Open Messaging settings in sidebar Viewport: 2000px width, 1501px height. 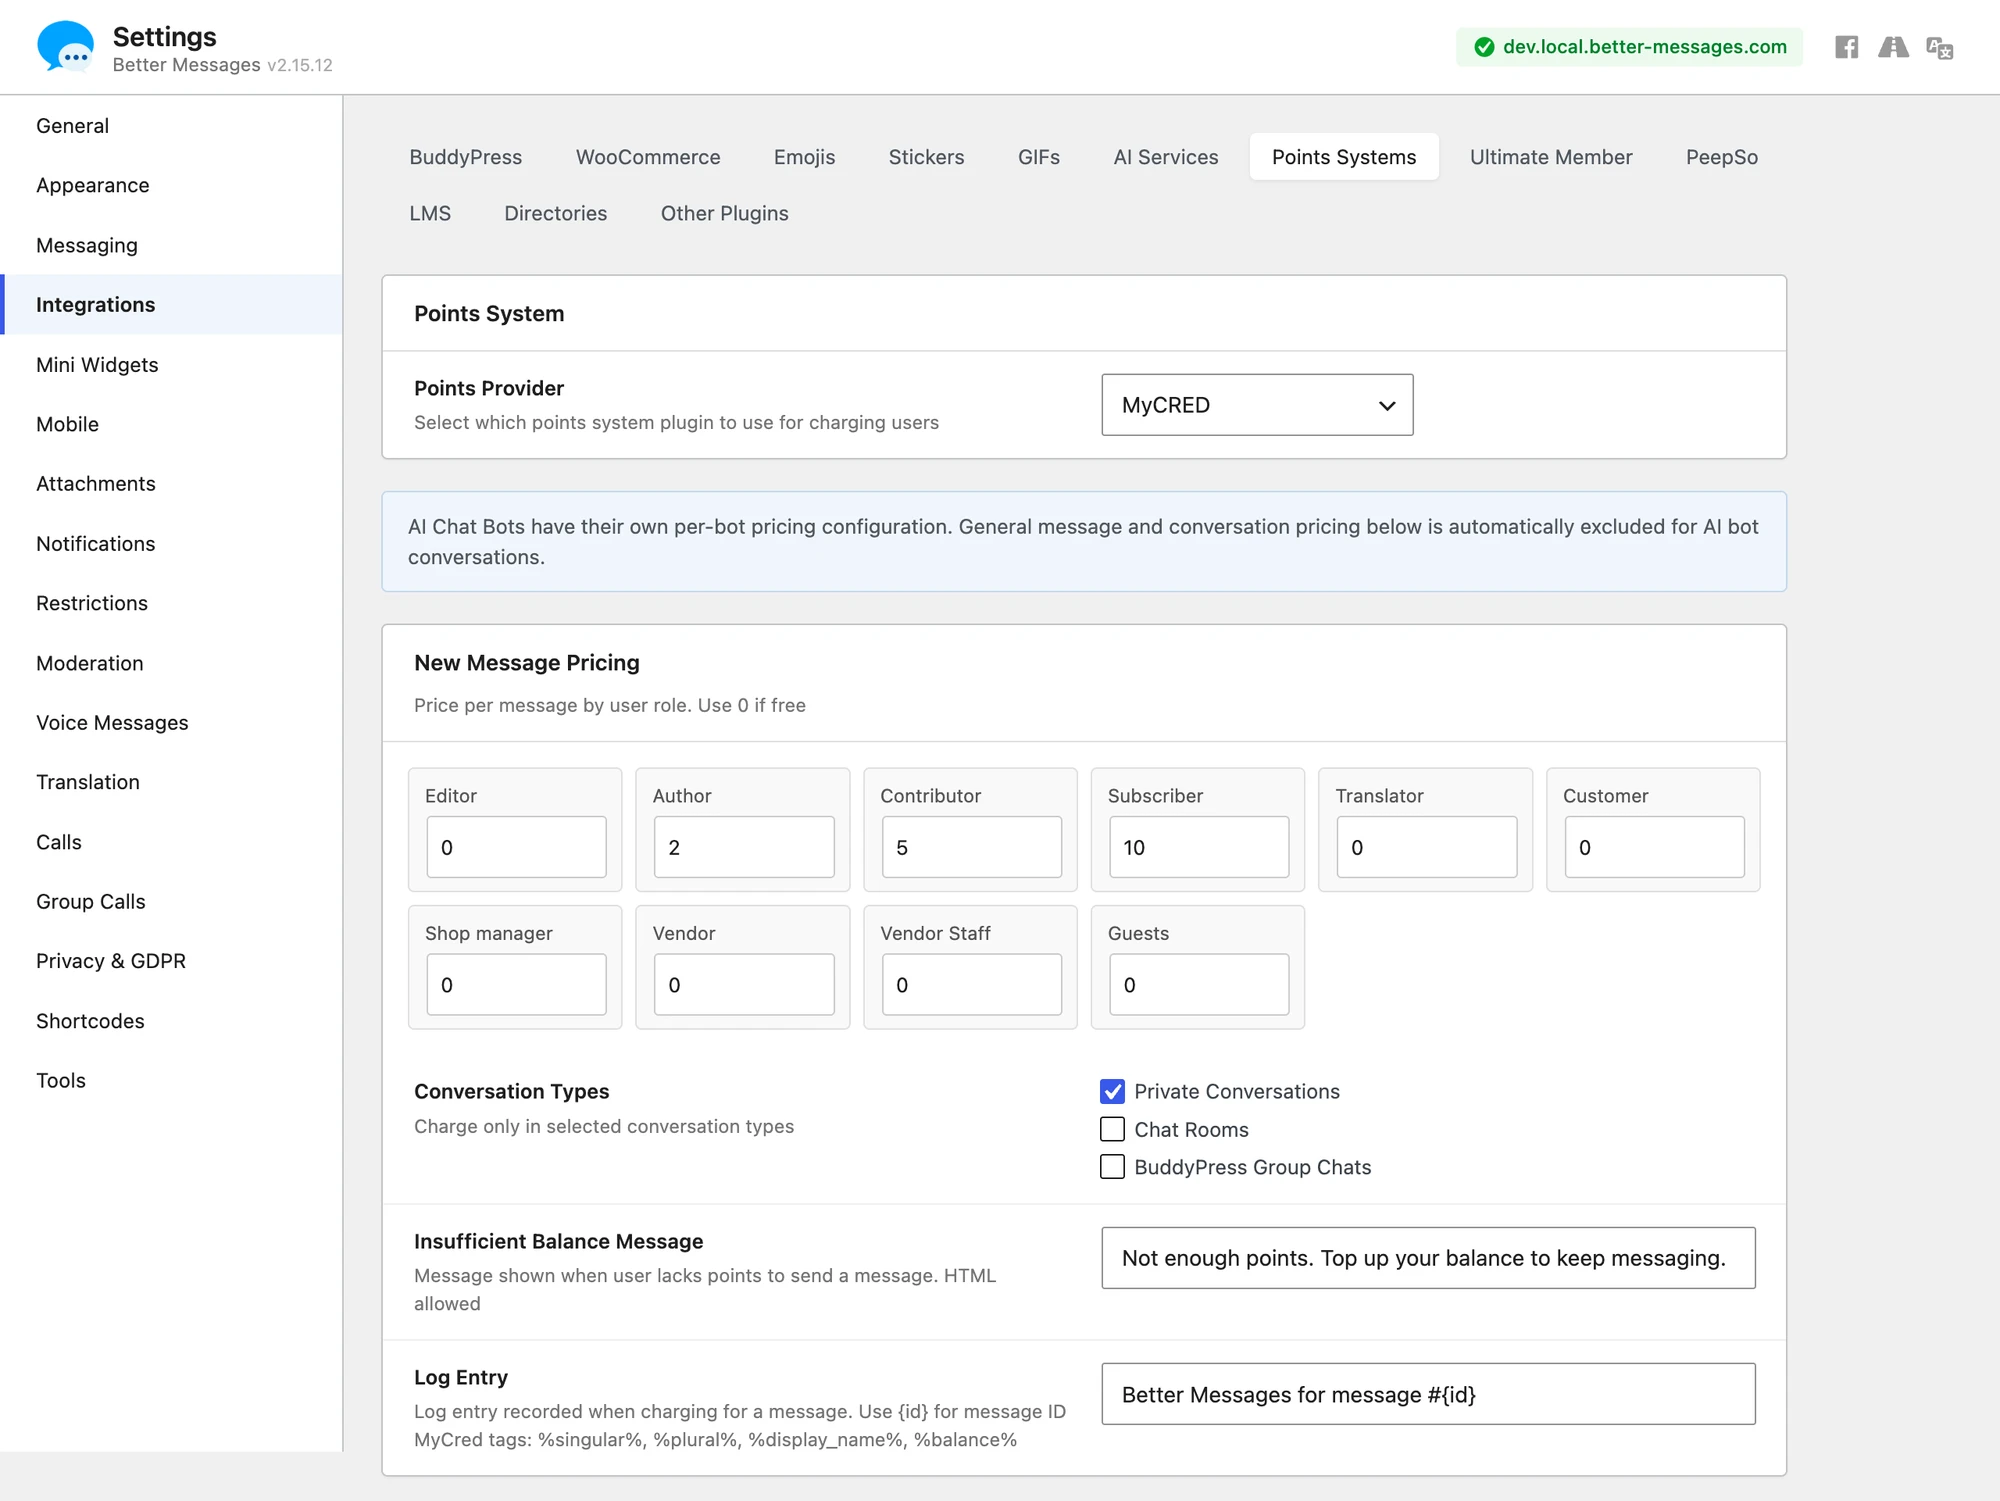pyautogui.click(x=171, y=245)
